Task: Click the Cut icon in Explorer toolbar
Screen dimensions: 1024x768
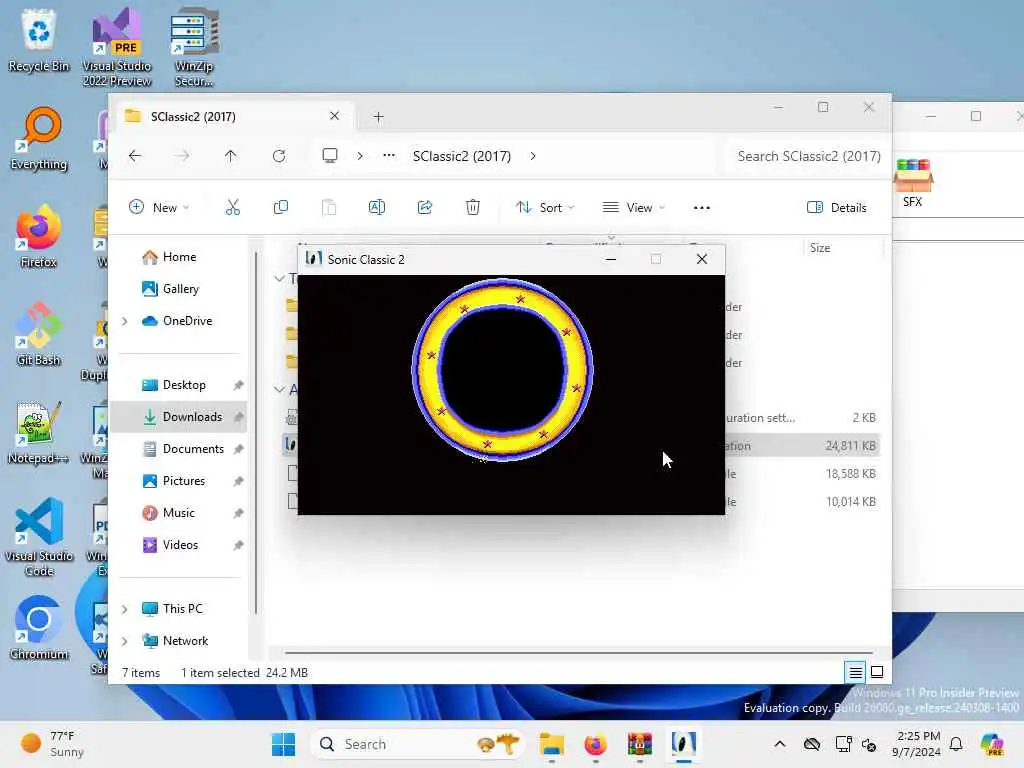Action: coord(232,208)
